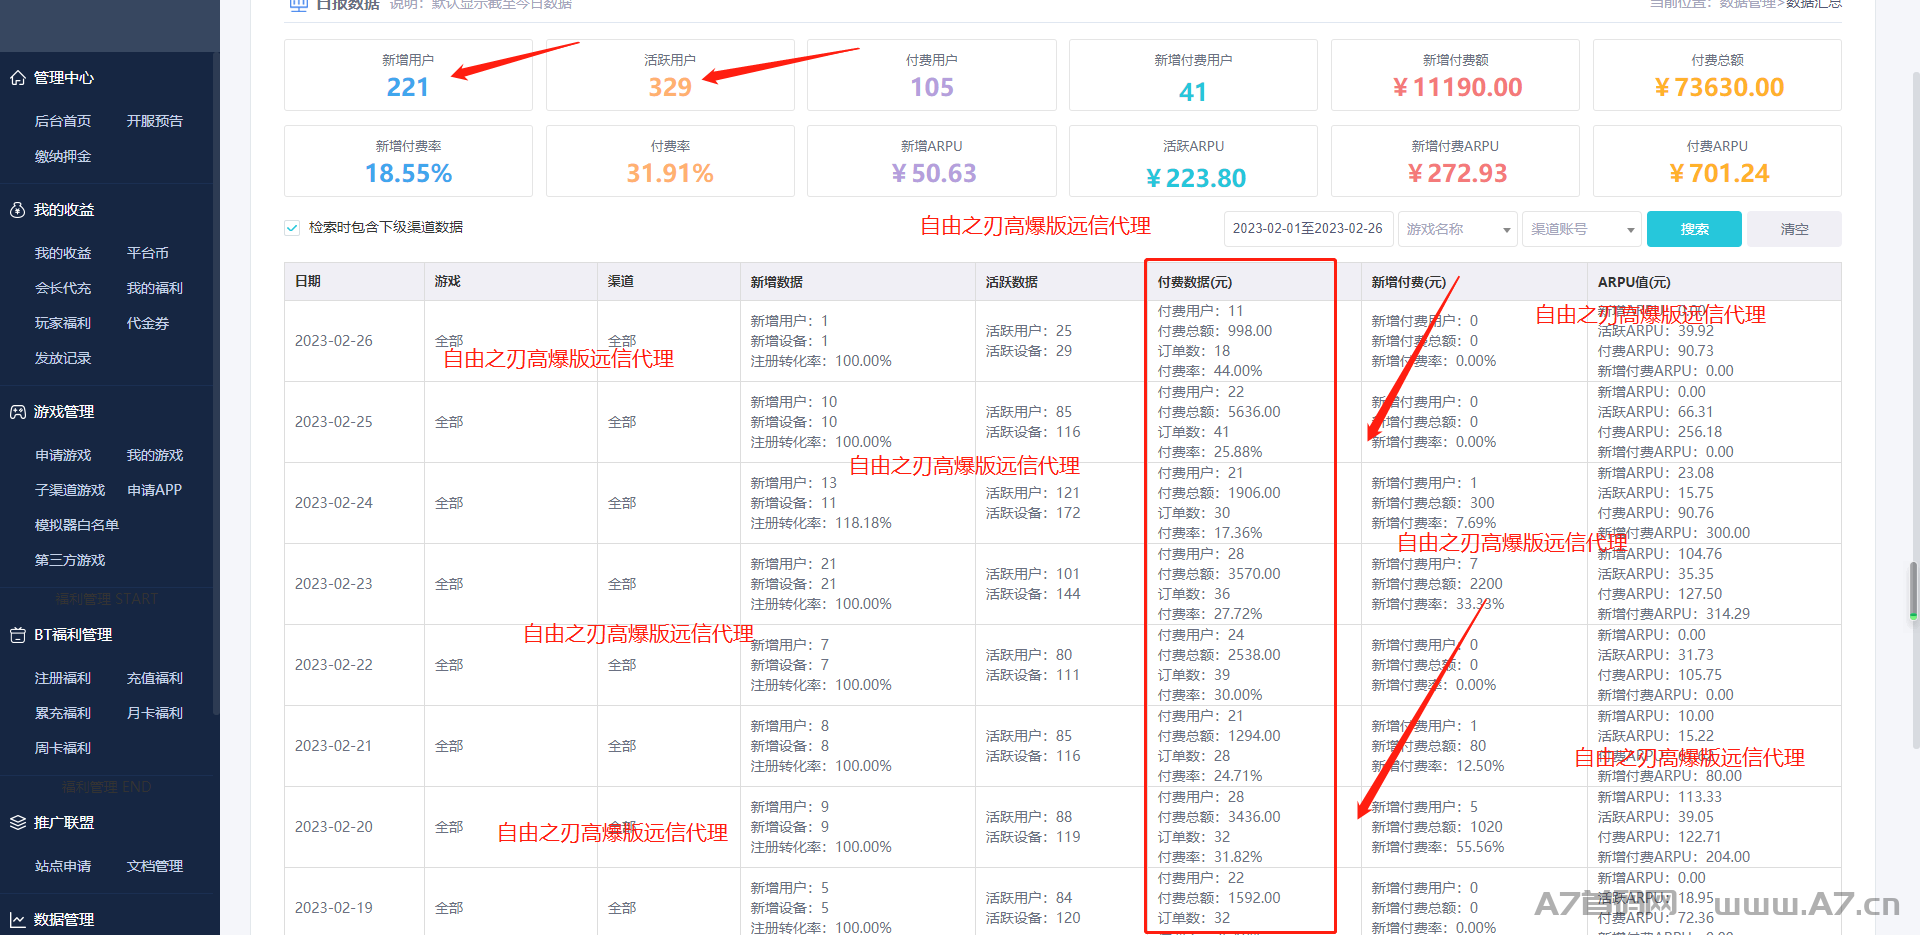Open 申请游戏 under 游戏管理
Image resolution: width=1920 pixels, height=935 pixels.
63,455
